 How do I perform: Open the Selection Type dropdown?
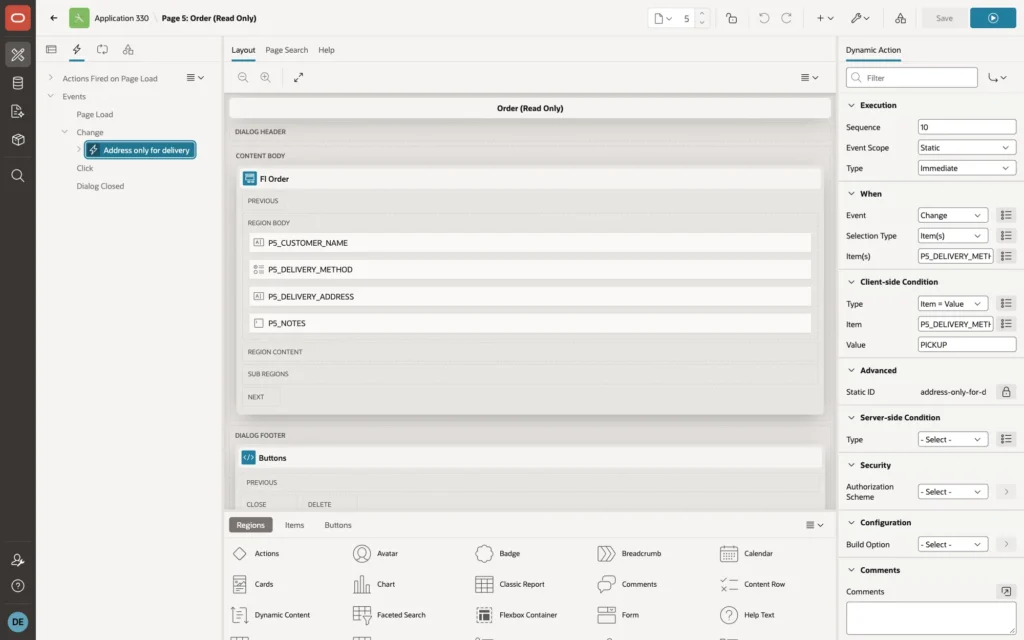tap(952, 236)
